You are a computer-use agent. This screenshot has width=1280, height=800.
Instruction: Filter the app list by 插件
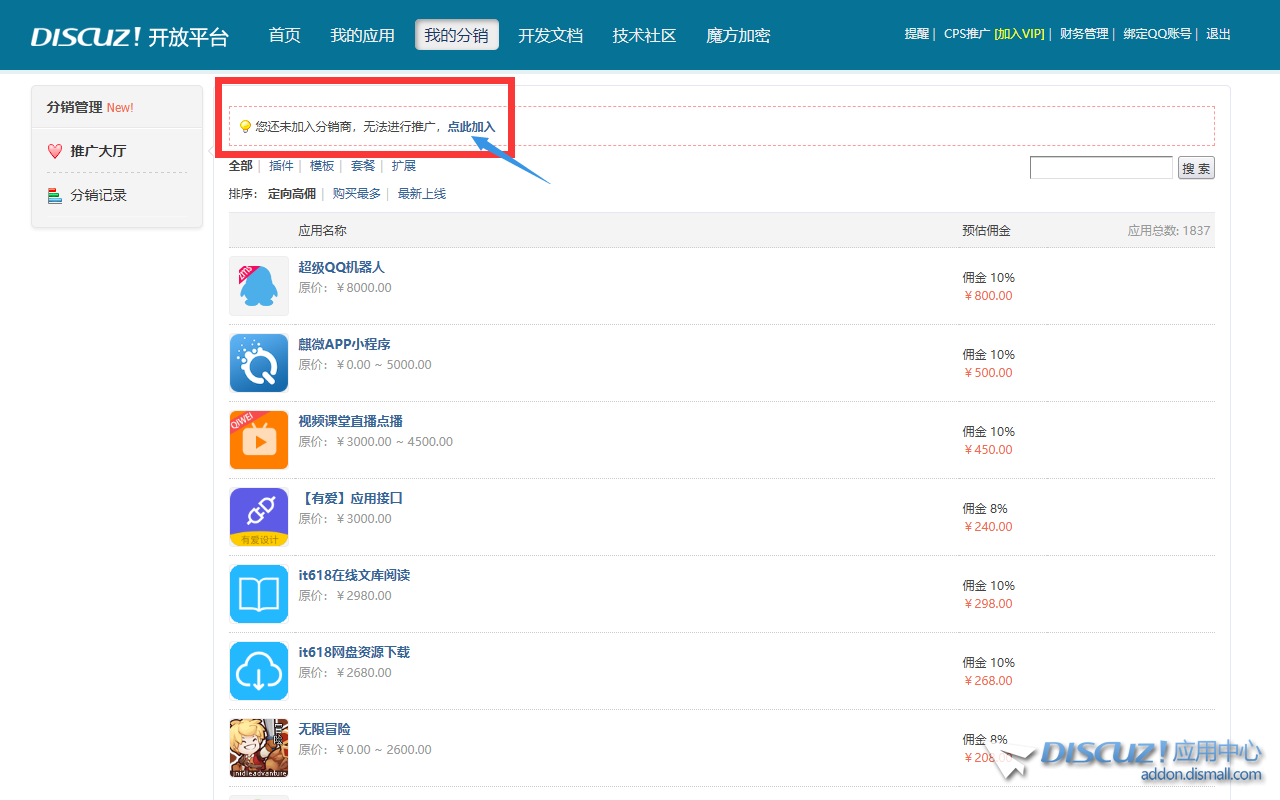tap(281, 166)
